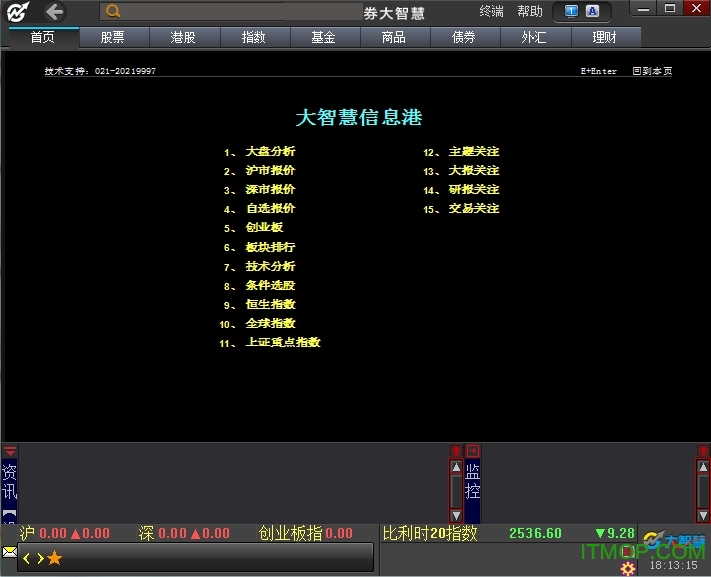Click the yellow left chevron in bottom bar

pyautogui.click(x=26, y=558)
